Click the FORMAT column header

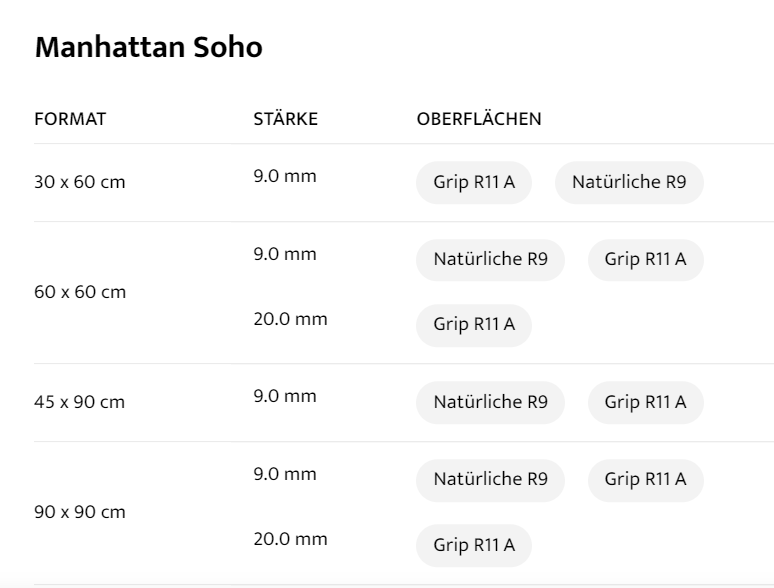pyautogui.click(x=70, y=120)
